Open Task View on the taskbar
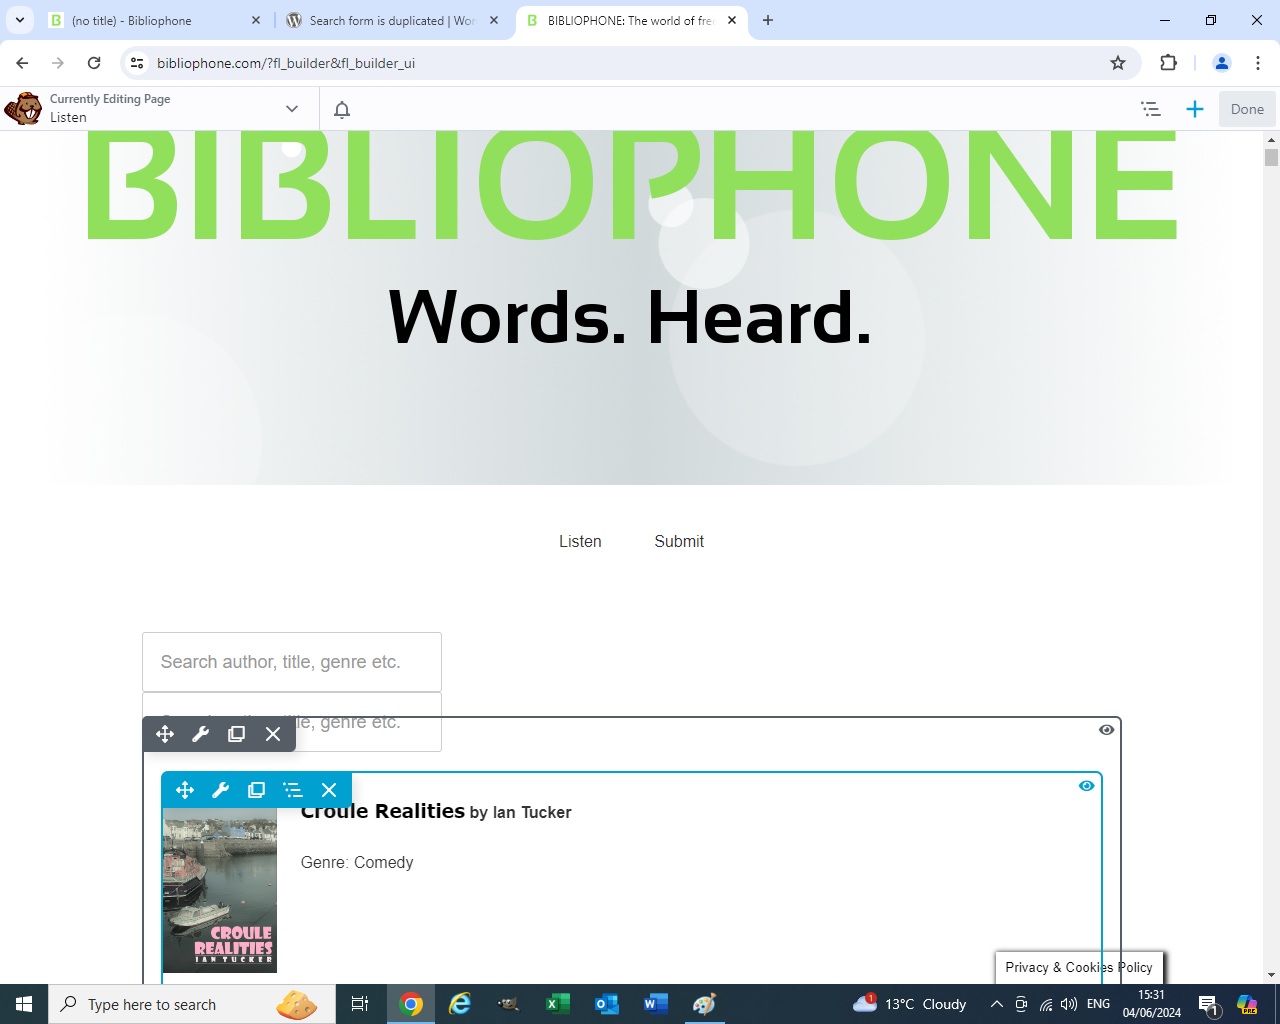Image resolution: width=1280 pixels, height=1024 pixels. [360, 1004]
